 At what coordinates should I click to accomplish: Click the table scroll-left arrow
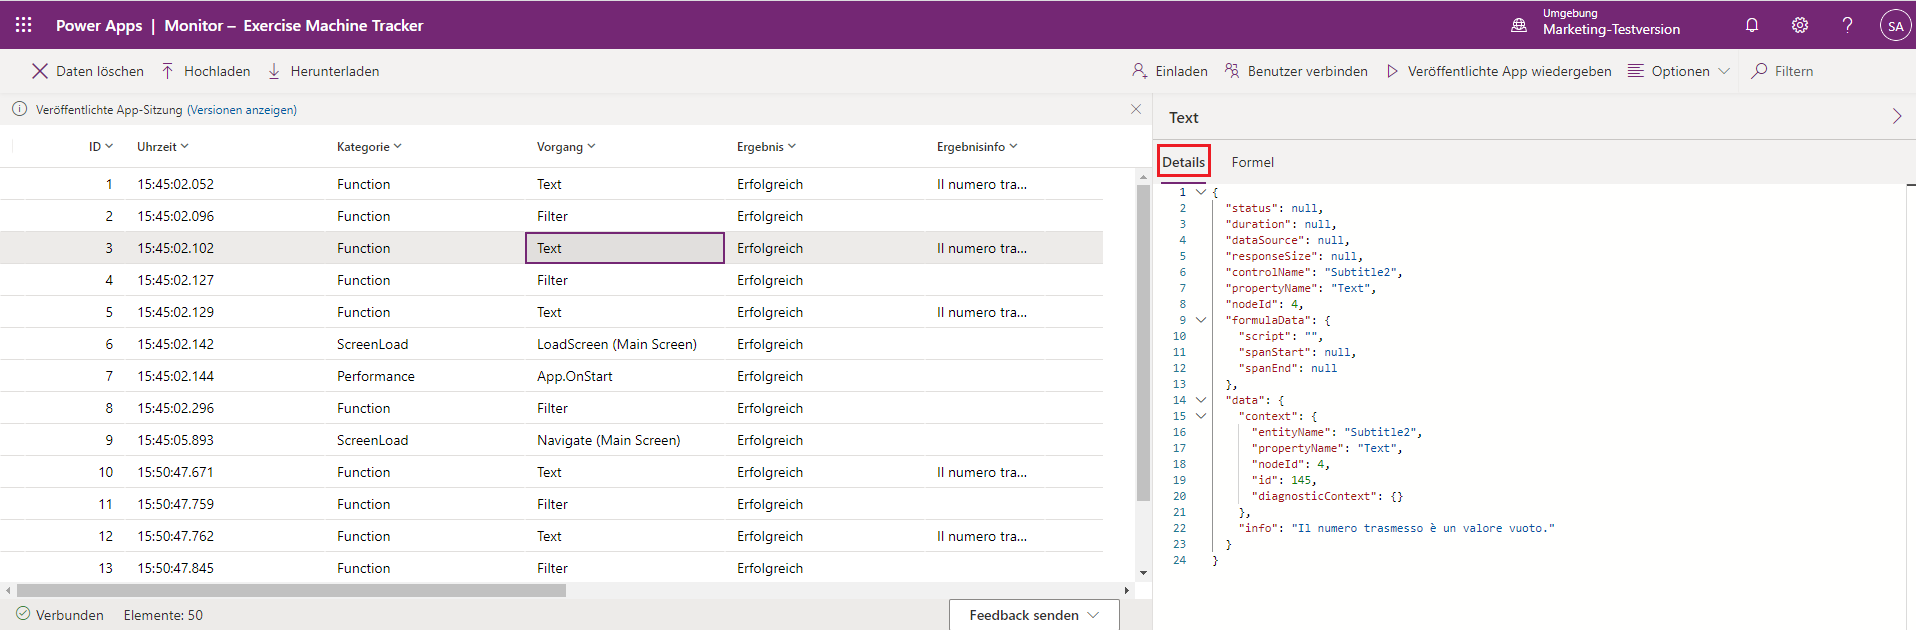click(8, 590)
